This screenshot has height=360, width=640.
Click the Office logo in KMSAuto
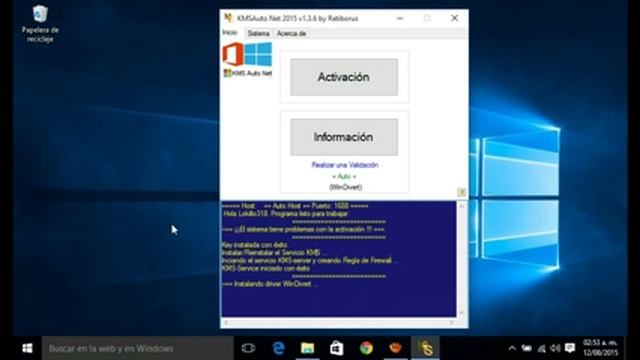233,54
